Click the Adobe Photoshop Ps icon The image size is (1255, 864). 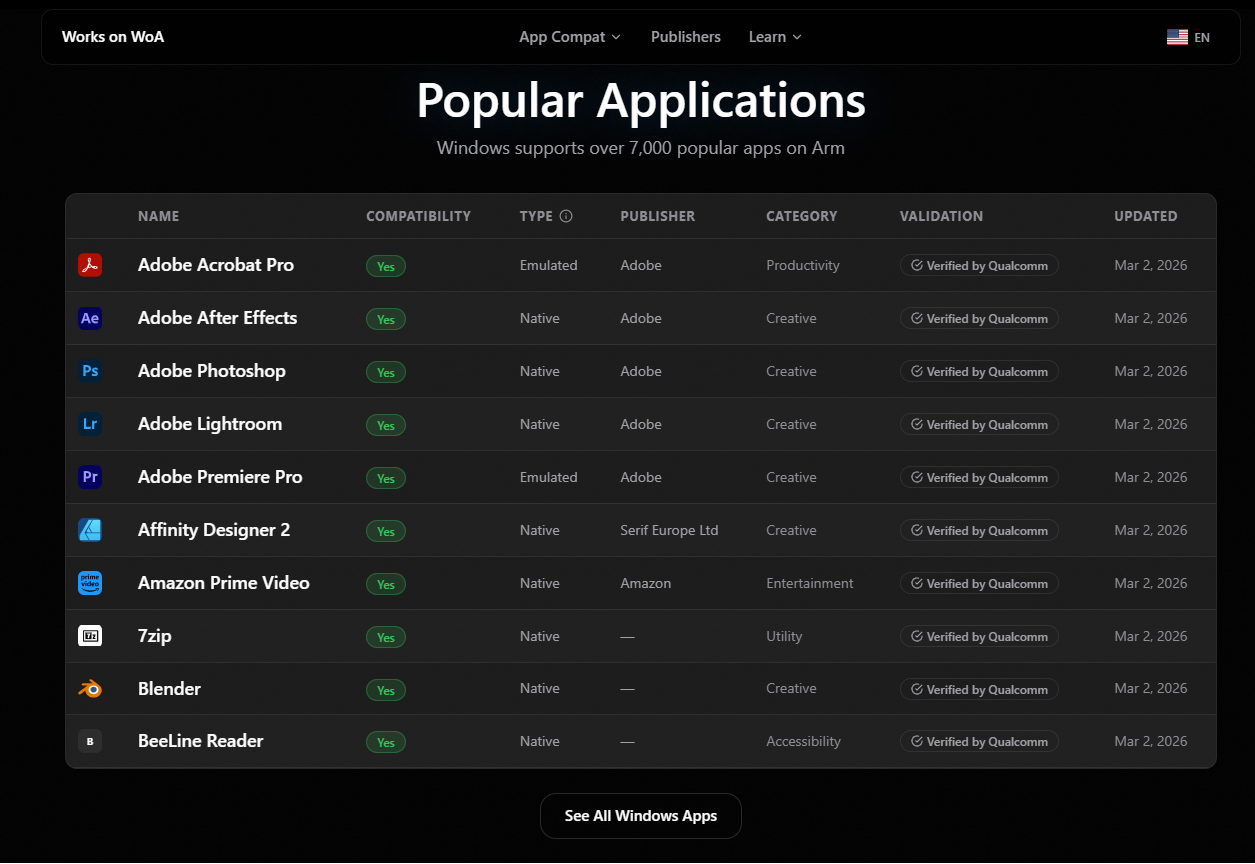point(90,371)
